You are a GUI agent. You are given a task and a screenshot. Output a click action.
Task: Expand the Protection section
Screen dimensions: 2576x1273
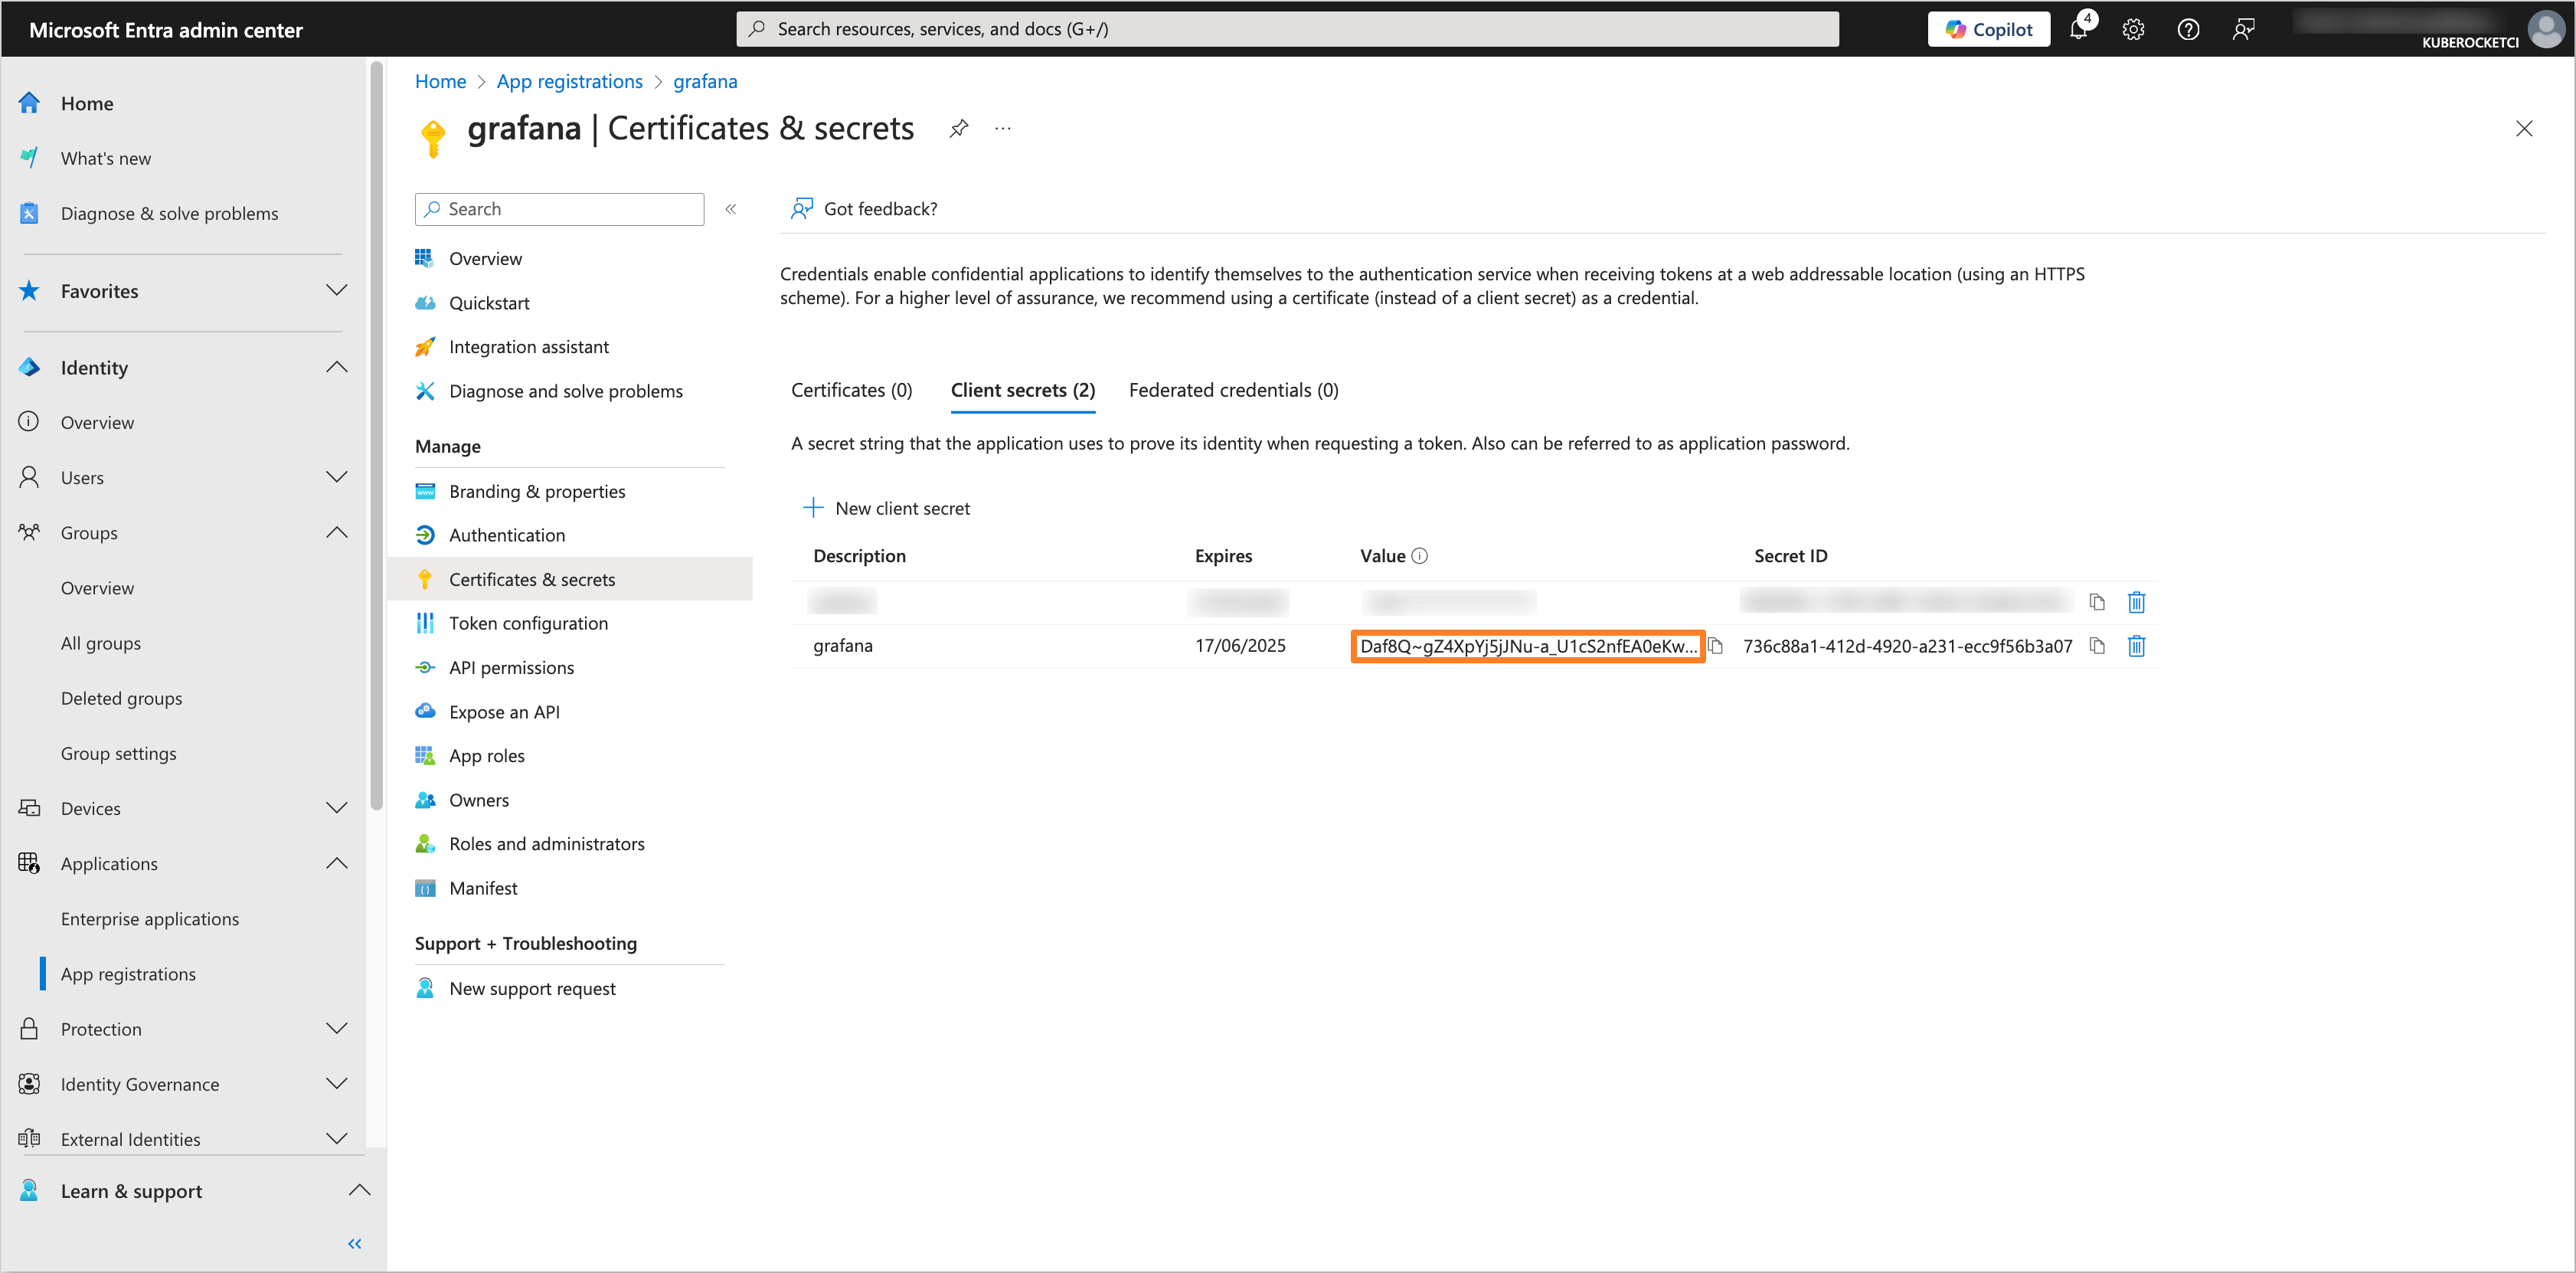pos(337,1028)
